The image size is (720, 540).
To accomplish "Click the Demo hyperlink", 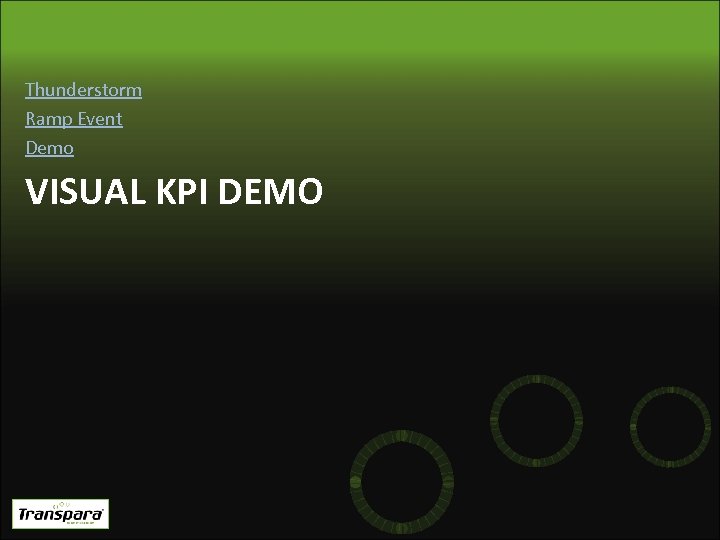I will point(50,148).
